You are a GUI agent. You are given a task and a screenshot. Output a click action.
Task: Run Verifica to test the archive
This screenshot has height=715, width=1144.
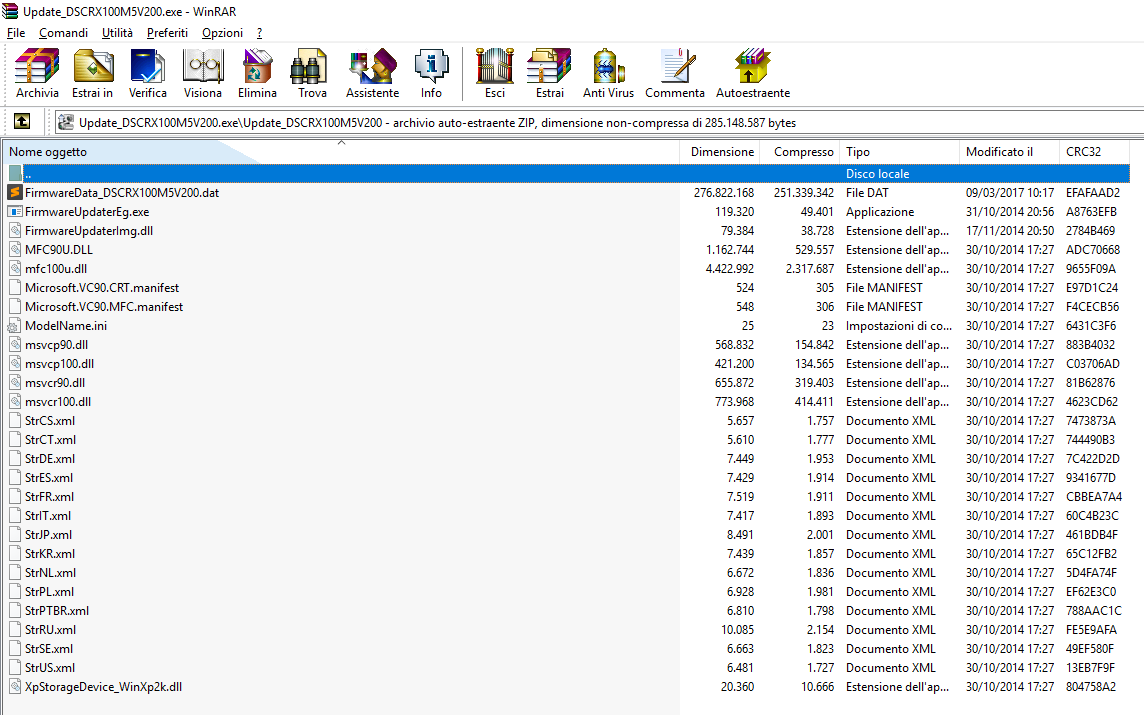148,74
